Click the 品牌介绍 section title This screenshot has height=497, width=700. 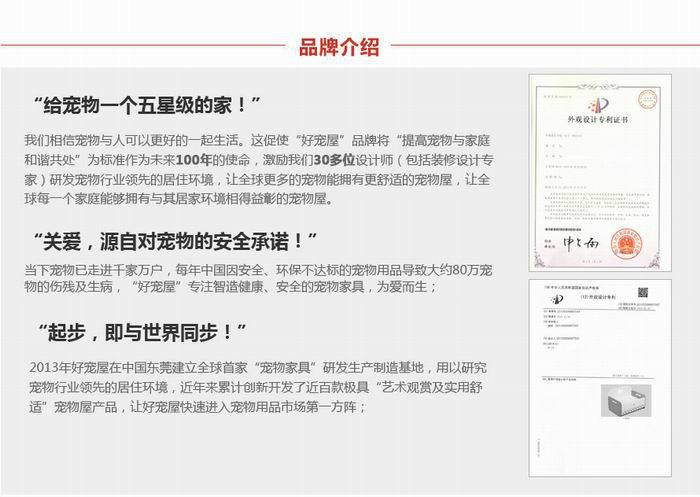coord(339,46)
